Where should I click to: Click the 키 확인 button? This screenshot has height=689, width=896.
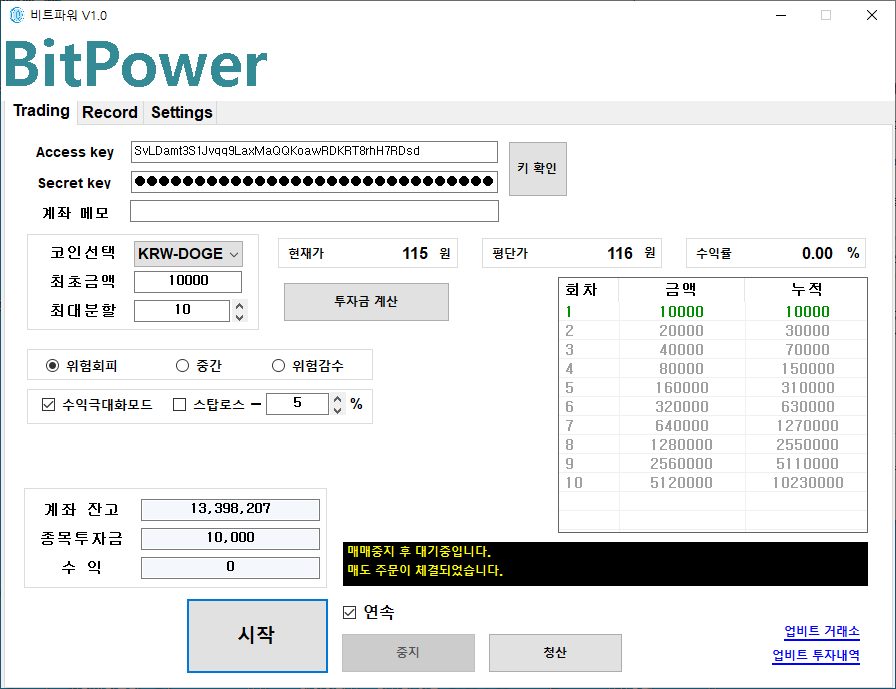click(x=537, y=169)
